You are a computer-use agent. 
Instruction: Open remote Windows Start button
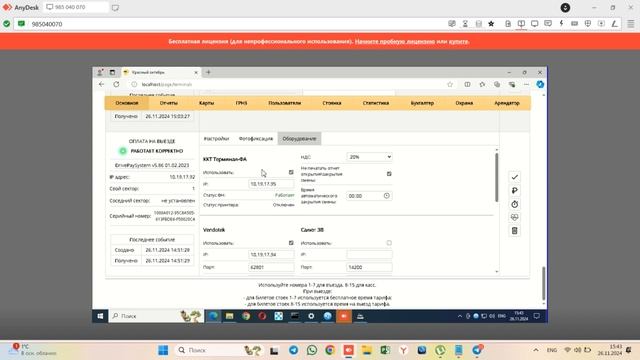coord(100,316)
